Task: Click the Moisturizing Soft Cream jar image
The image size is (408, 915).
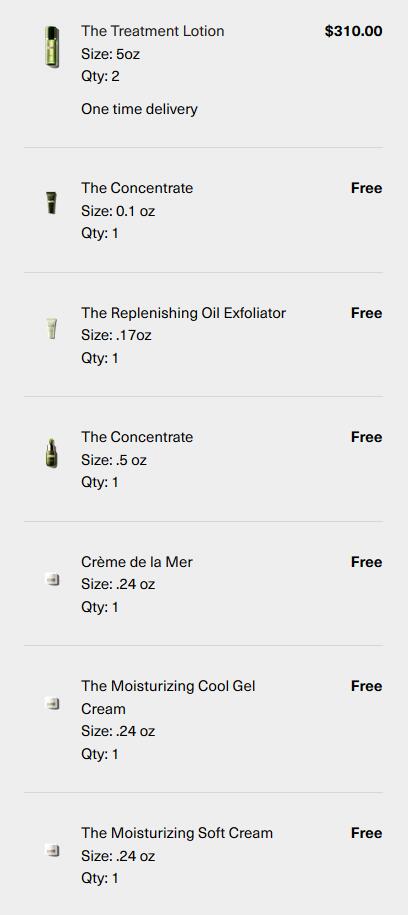Action: pos(52,851)
